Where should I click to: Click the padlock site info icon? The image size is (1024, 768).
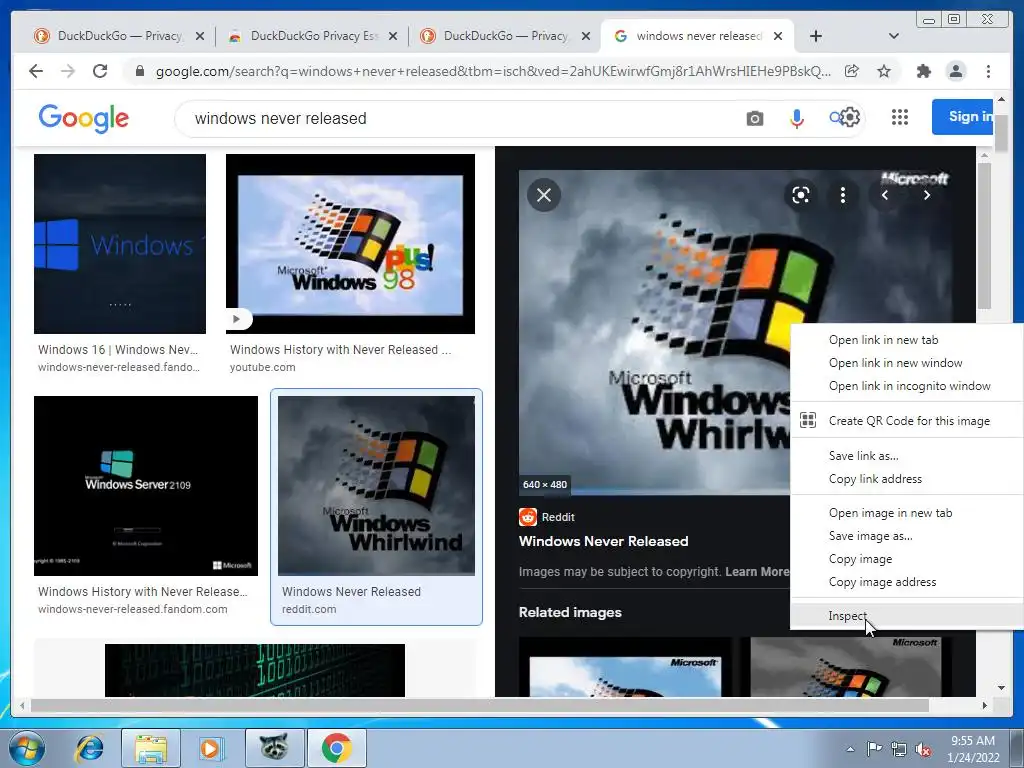(x=140, y=71)
